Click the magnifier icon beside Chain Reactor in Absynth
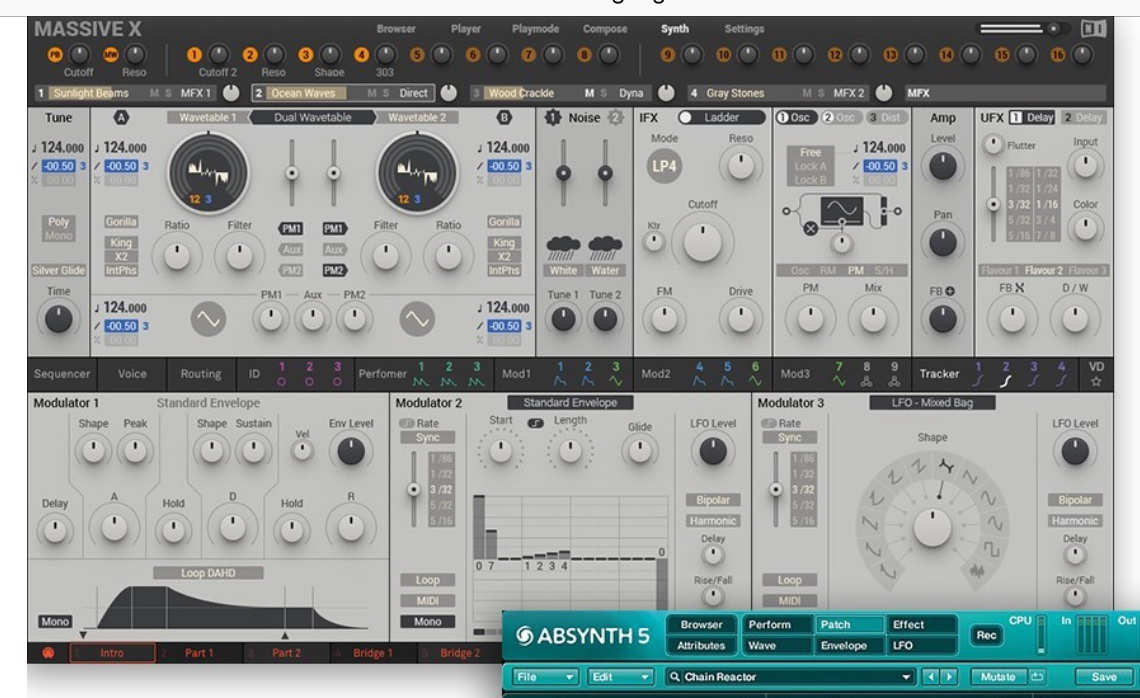This screenshot has height=698, width=1140. point(675,677)
